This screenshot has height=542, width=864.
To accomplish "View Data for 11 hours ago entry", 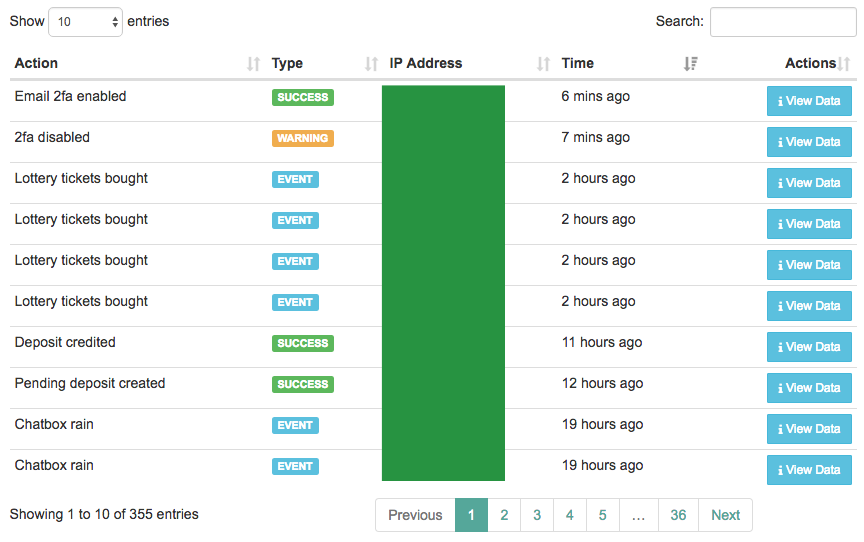I will 809,346.
